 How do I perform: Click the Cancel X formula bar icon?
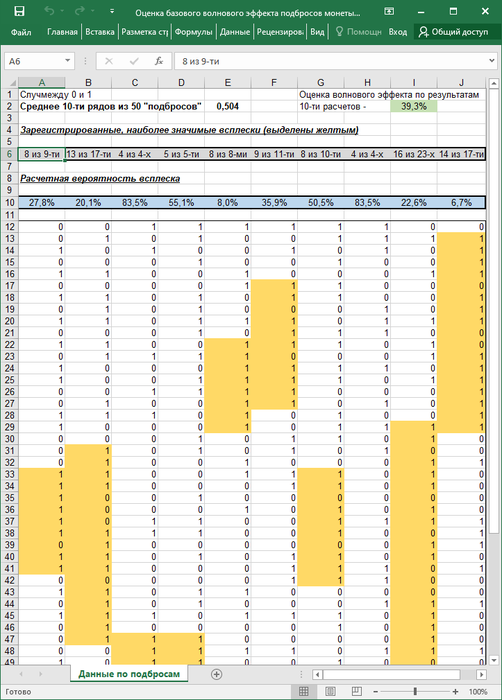109,61
